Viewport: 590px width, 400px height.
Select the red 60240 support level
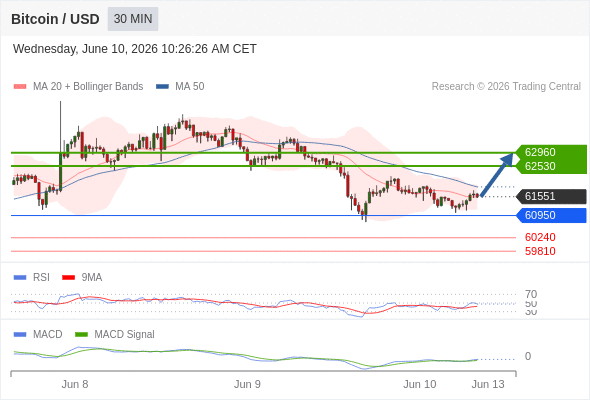(x=540, y=237)
